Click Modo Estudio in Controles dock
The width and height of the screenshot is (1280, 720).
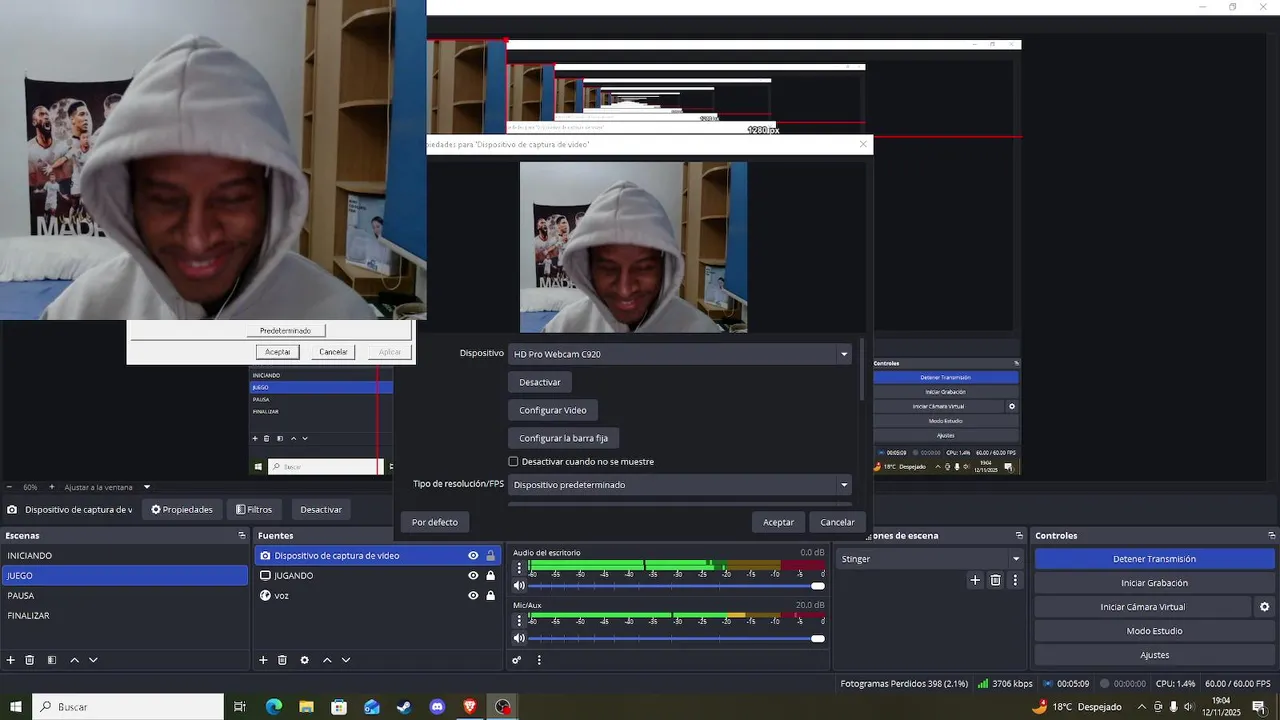click(1154, 631)
